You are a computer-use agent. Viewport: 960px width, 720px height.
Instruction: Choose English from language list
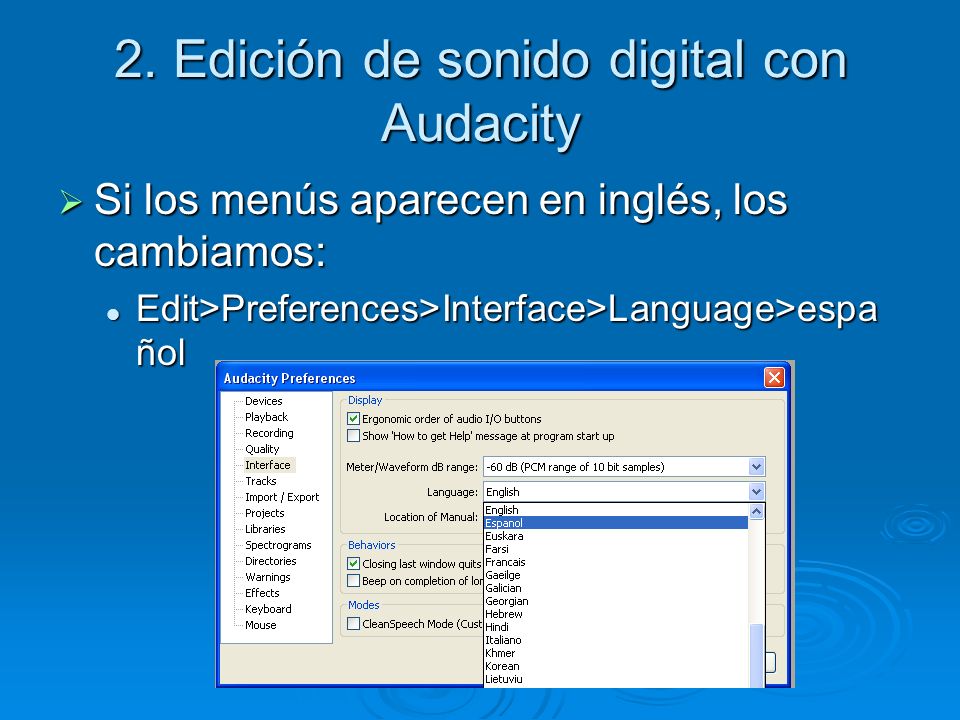click(x=616, y=510)
